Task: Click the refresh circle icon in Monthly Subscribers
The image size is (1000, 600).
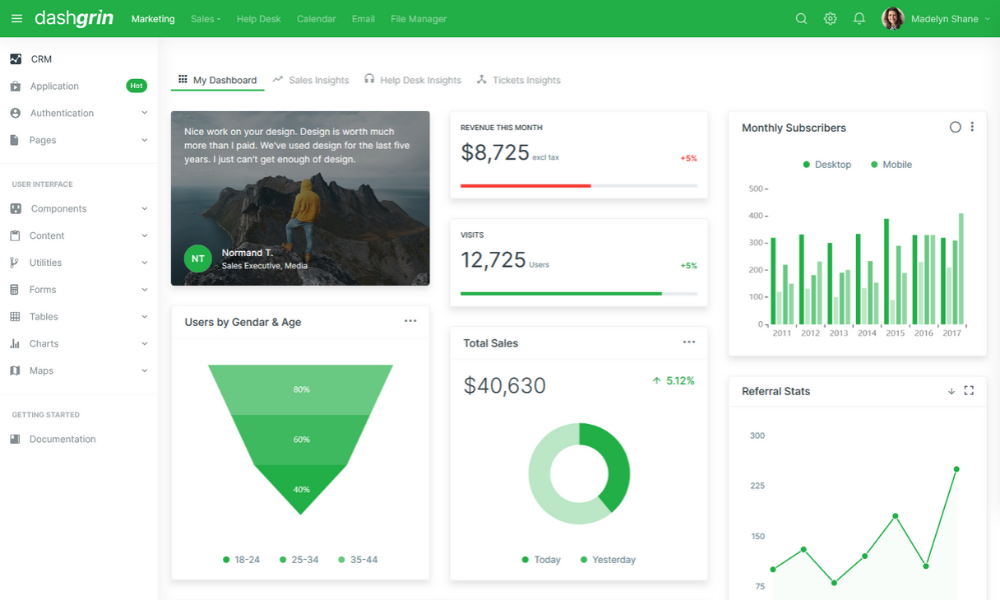Action: (955, 127)
